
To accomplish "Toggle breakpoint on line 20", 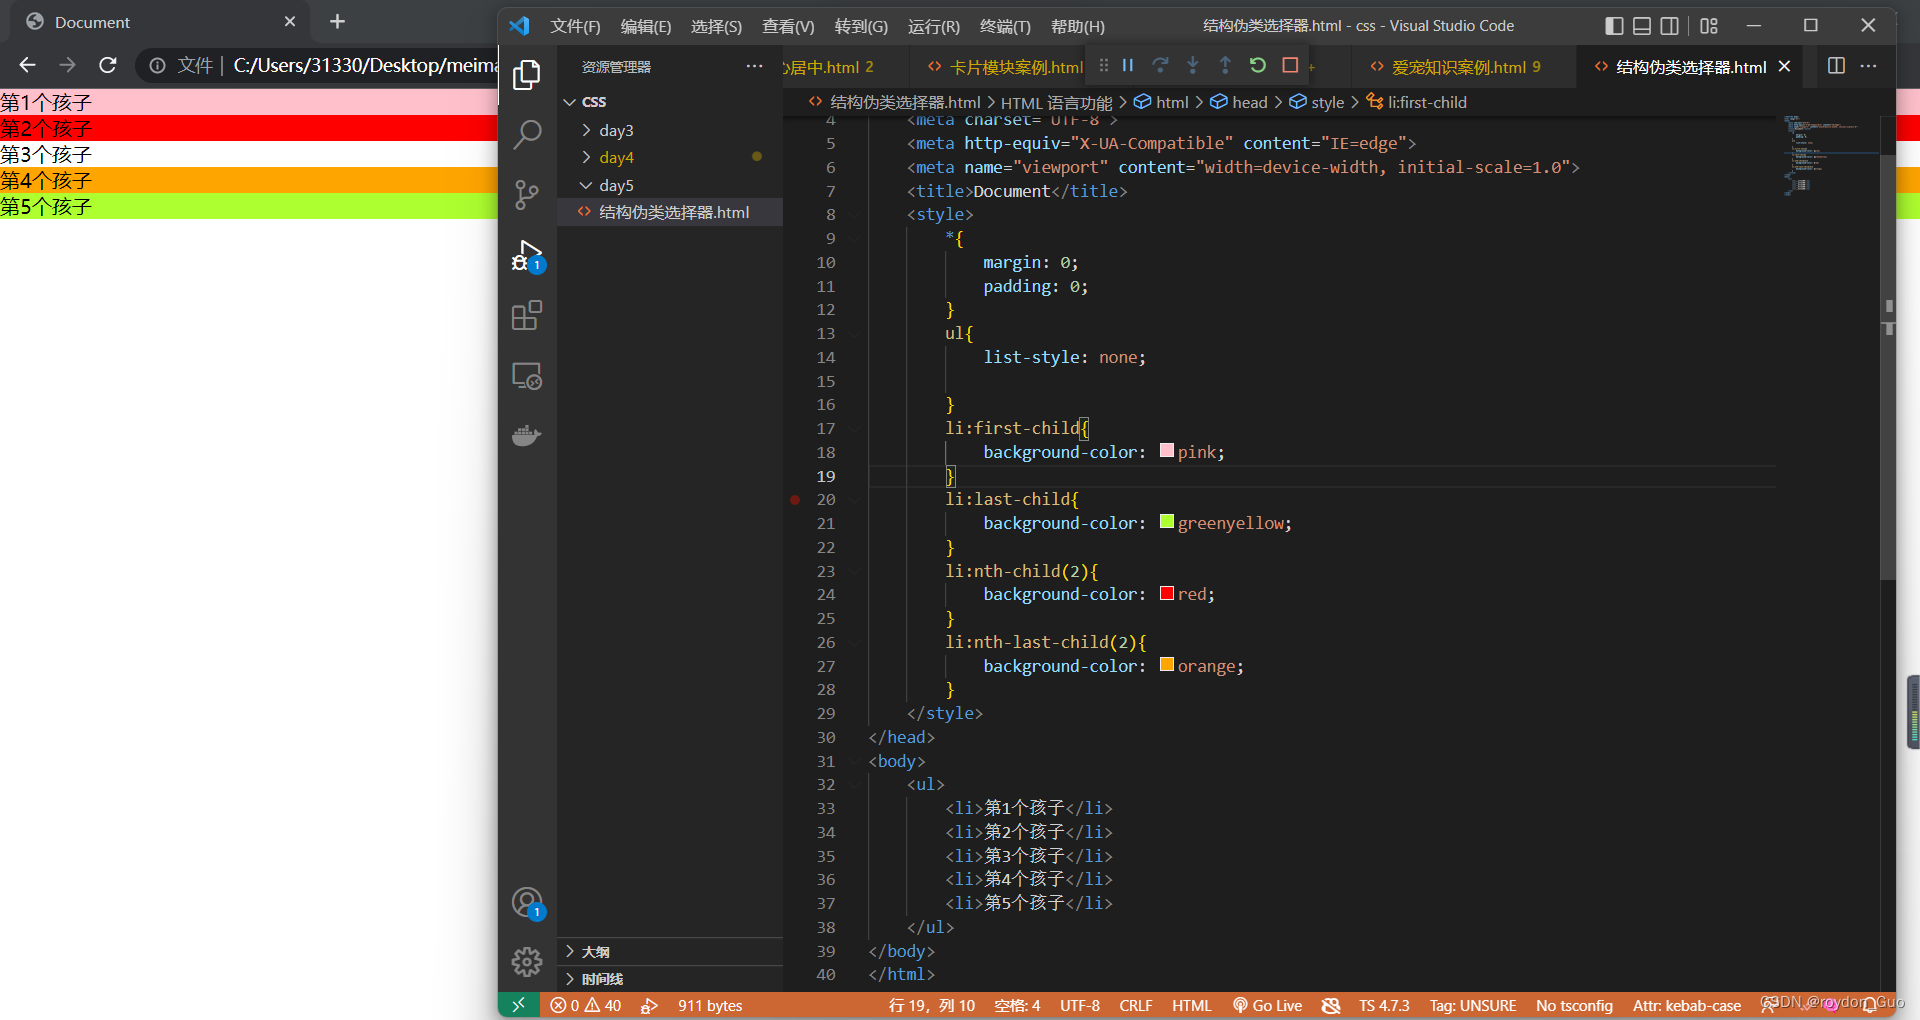I will click(x=795, y=500).
